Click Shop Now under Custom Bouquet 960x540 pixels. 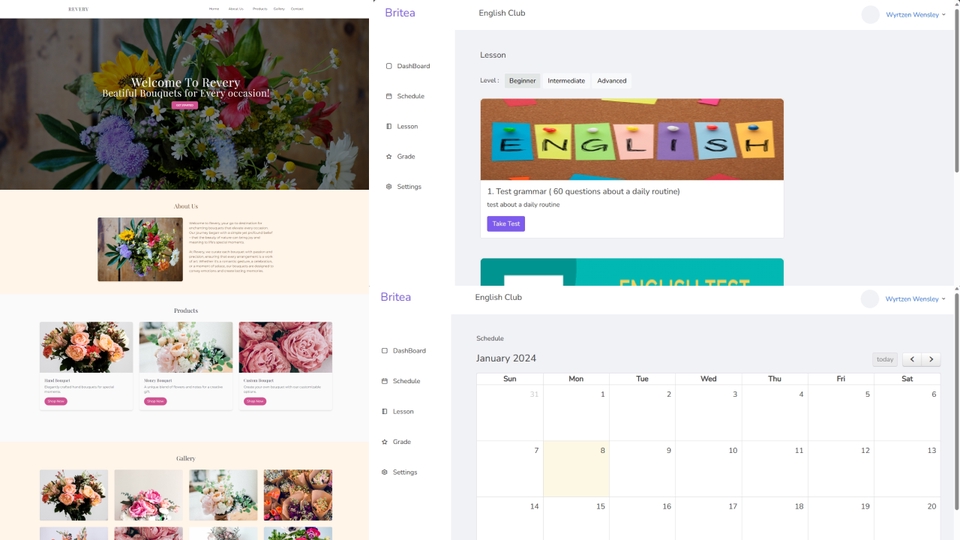tap(255, 401)
